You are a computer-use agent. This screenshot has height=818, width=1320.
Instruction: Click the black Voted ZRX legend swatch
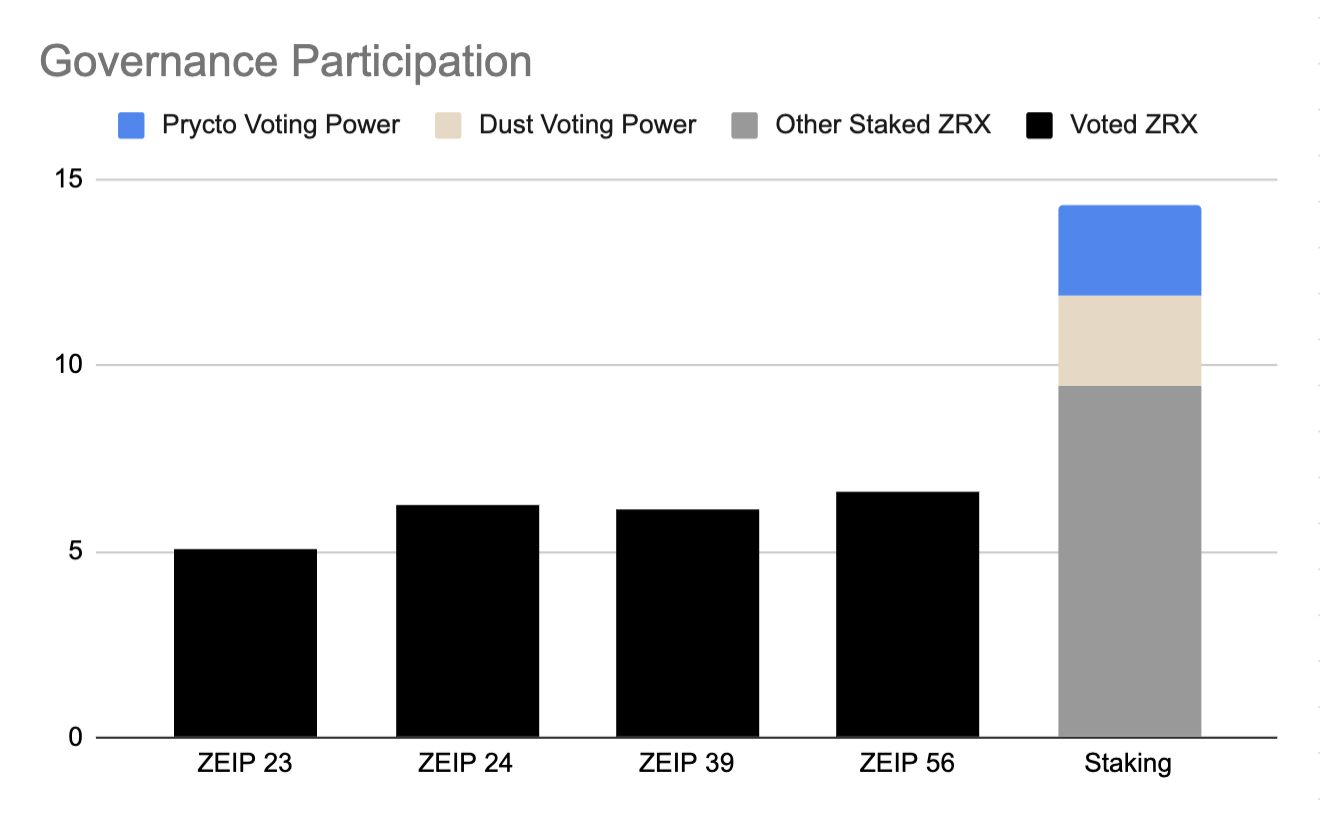[x=1040, y=125]
